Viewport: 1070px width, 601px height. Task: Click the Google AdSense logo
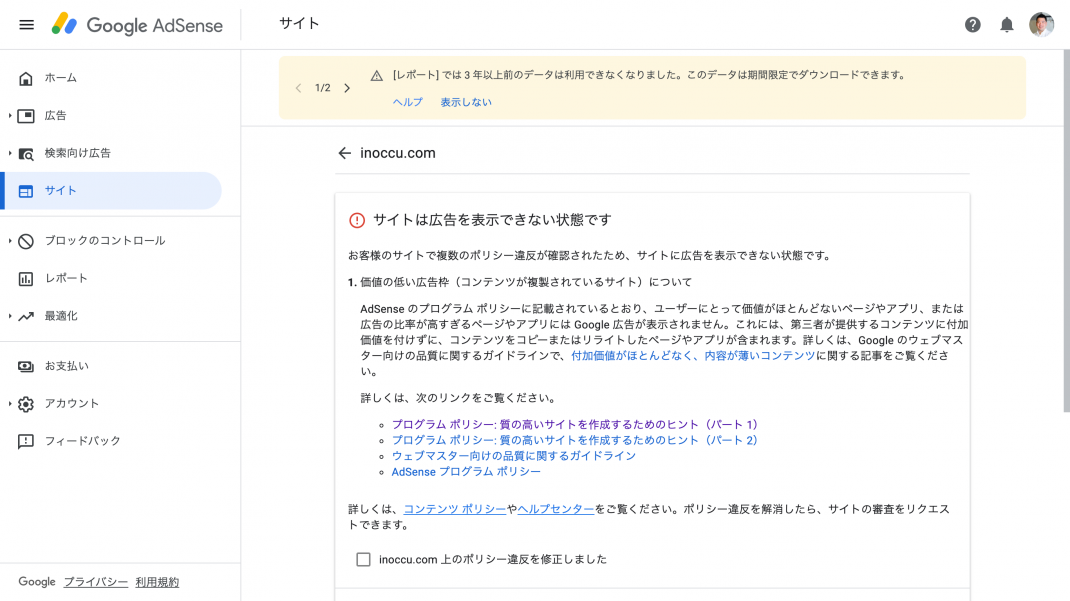(x=137, y=25)
